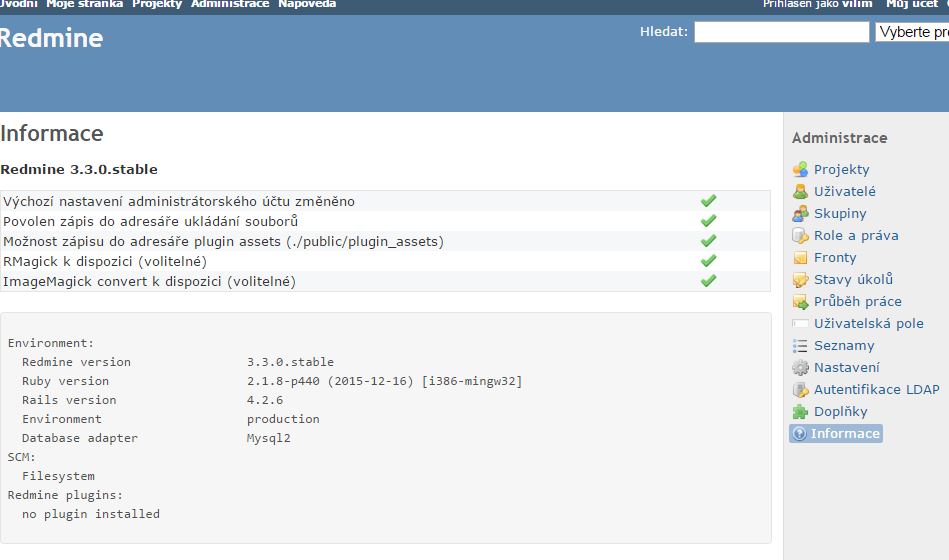This screenshot has width=949, height=560.
Task: Click the 'no plugin installed' text
Action: tap(91, 514)
